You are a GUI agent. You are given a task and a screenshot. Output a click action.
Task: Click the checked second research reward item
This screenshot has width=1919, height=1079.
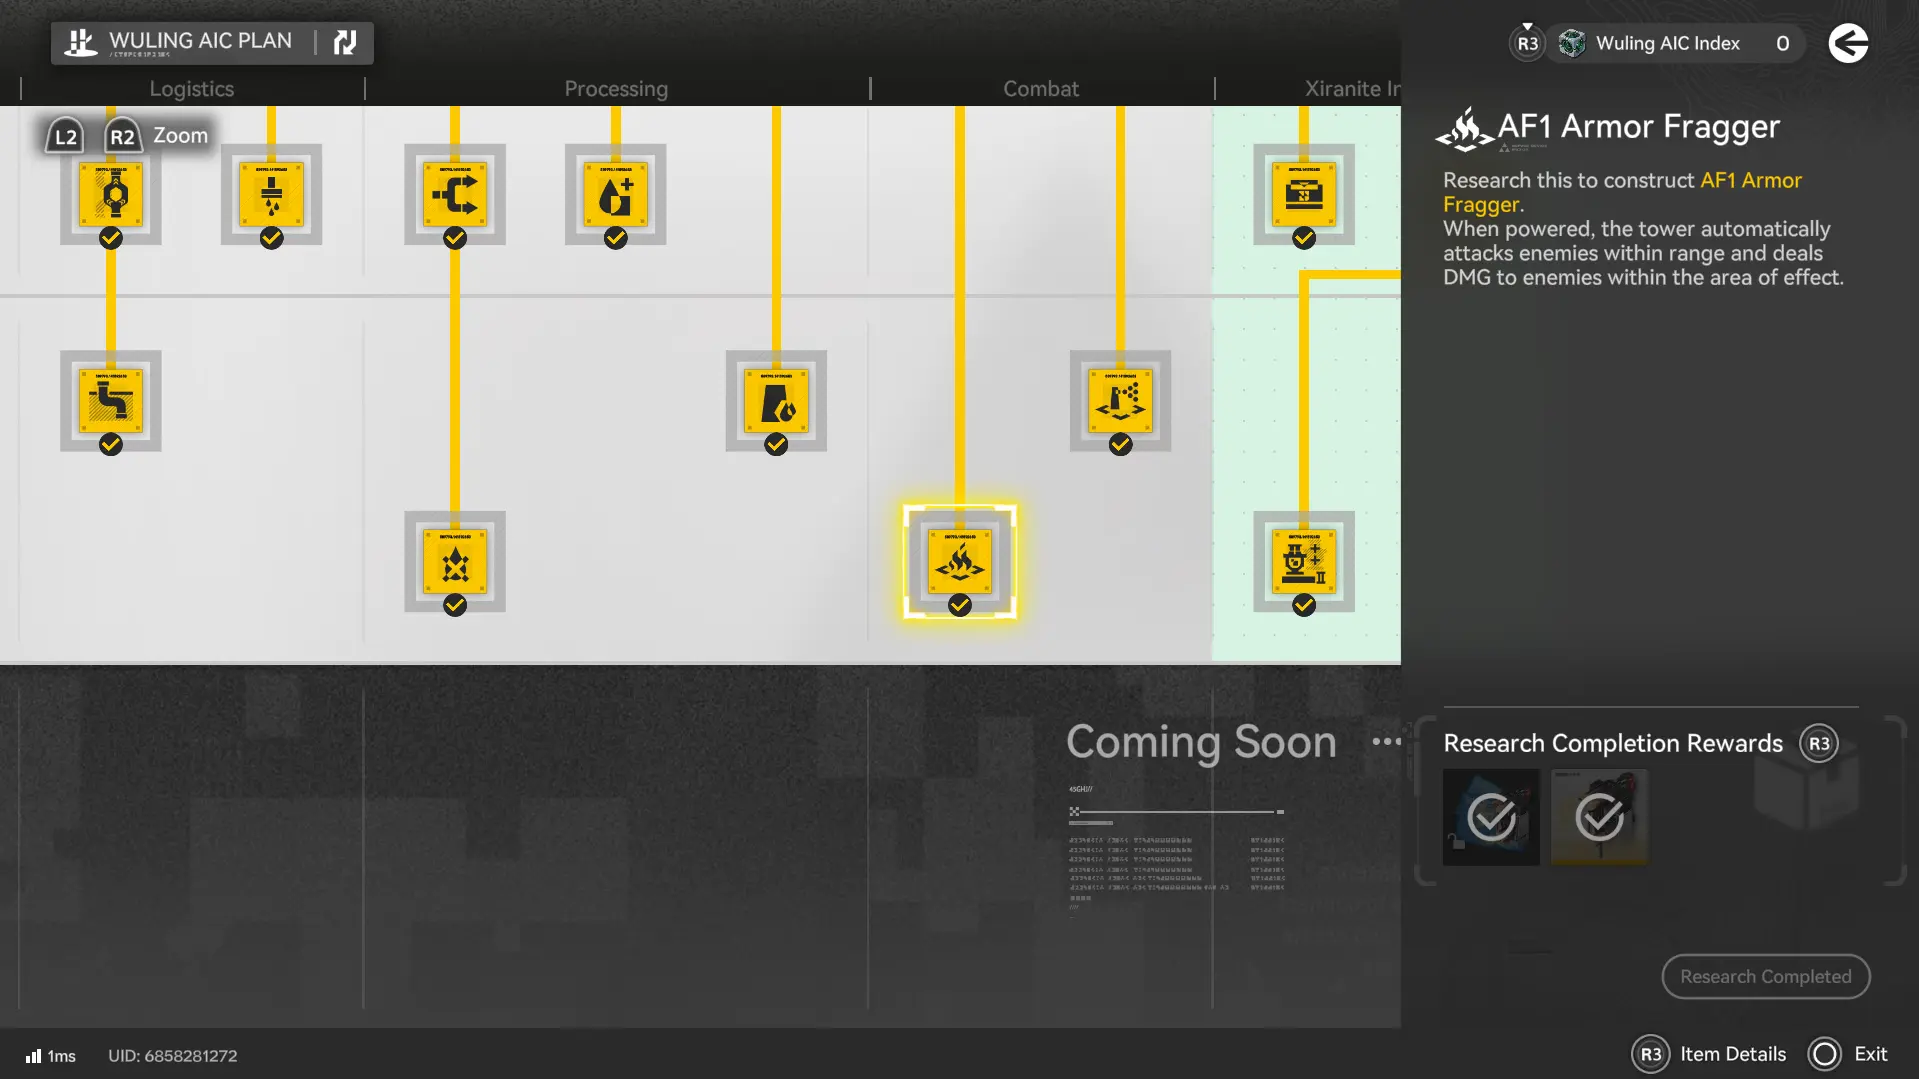click(x=1599, y=817)
